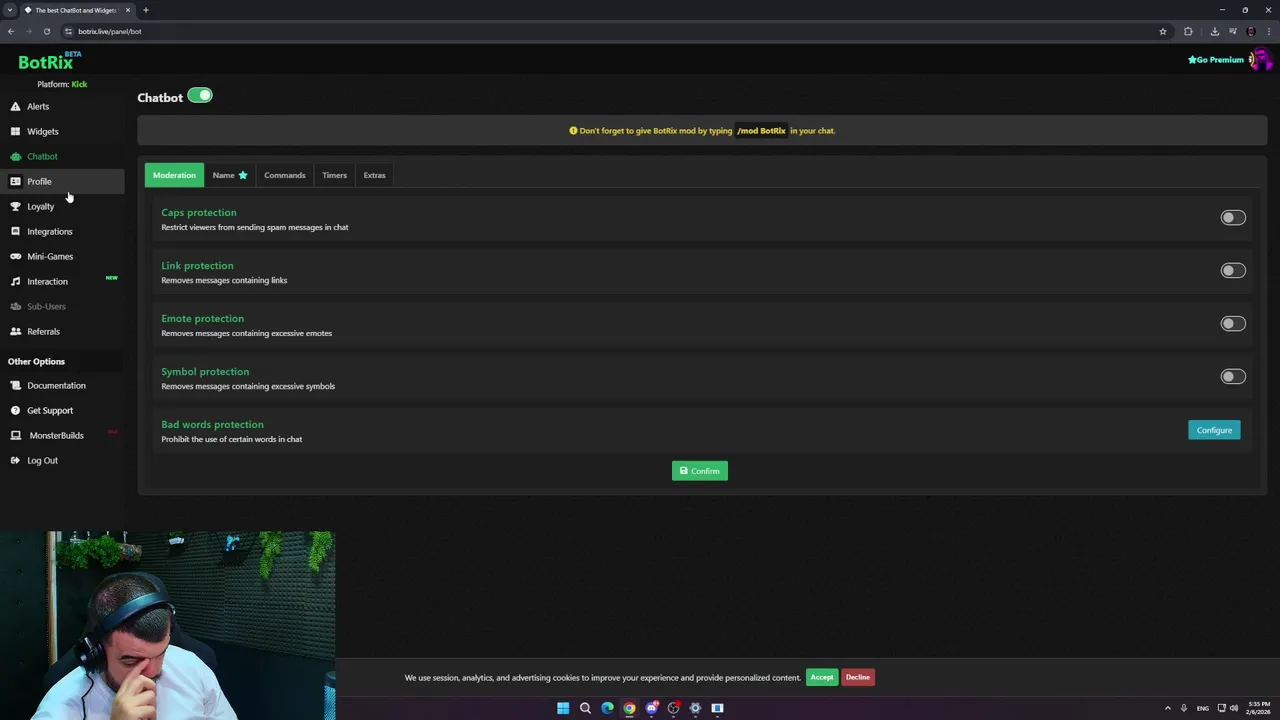Click the green Confirm button
This screenshot has width=1280, height=720.
click(700, 471)
